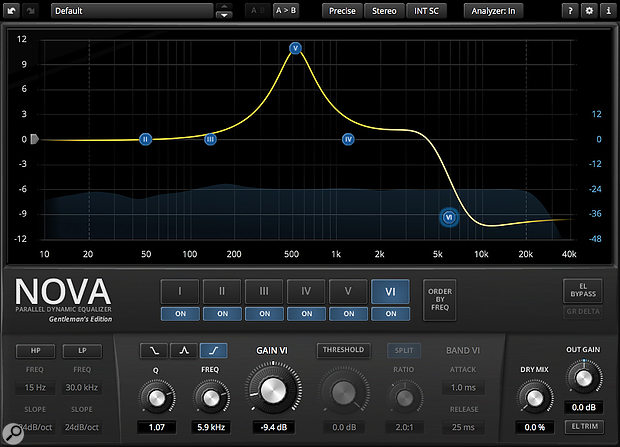620x447 pixels.
Task: Click the GR DELTA button
Action: [x=583, y=311]
